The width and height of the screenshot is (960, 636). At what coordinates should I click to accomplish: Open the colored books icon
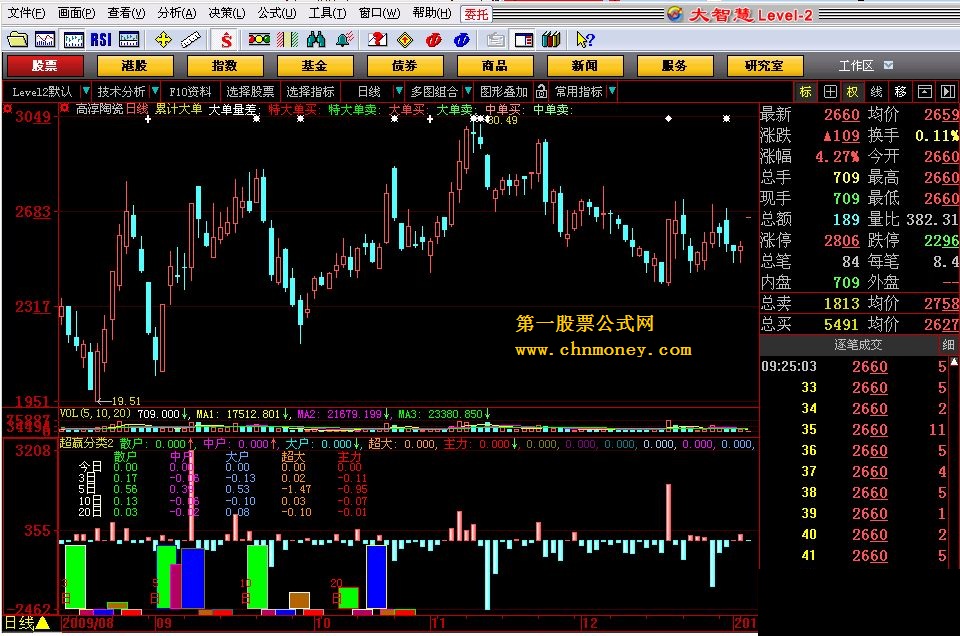point(551,40)
